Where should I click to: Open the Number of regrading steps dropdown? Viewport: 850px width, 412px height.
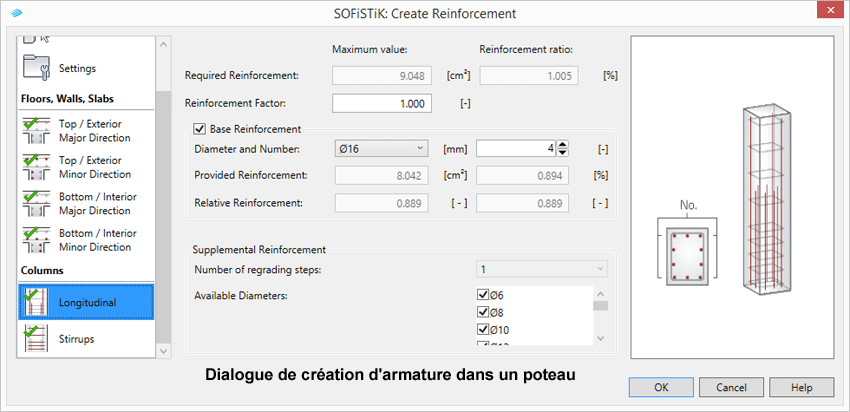(542, 269)
